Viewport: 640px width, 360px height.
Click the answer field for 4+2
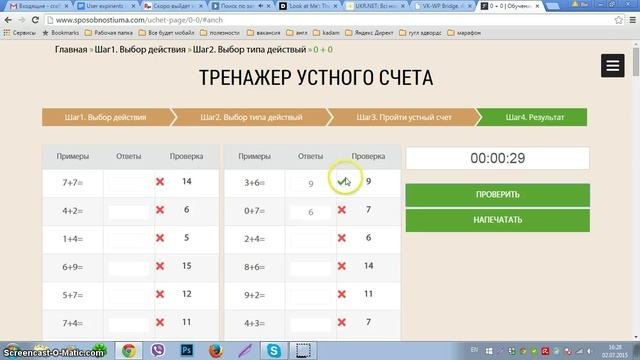tap(129, 211)
